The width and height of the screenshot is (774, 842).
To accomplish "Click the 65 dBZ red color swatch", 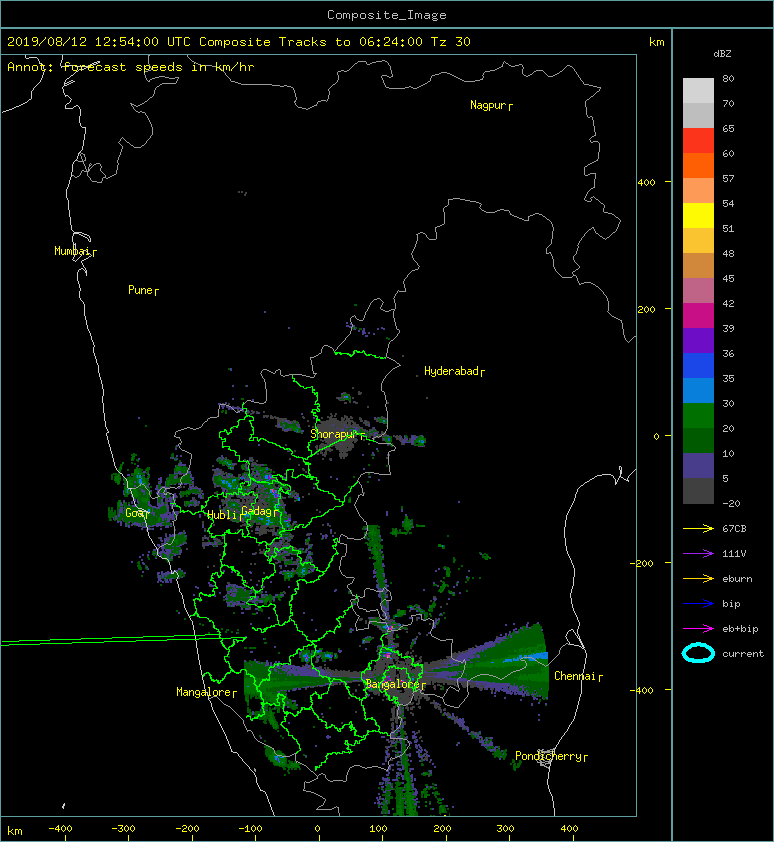I will (698, 140).
